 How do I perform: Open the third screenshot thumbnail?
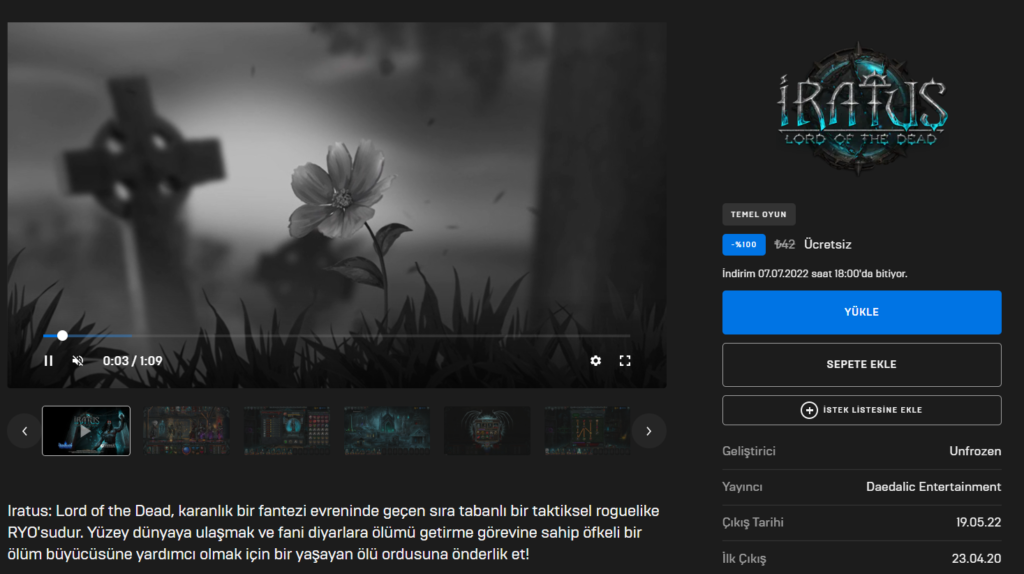click(287, 431)
